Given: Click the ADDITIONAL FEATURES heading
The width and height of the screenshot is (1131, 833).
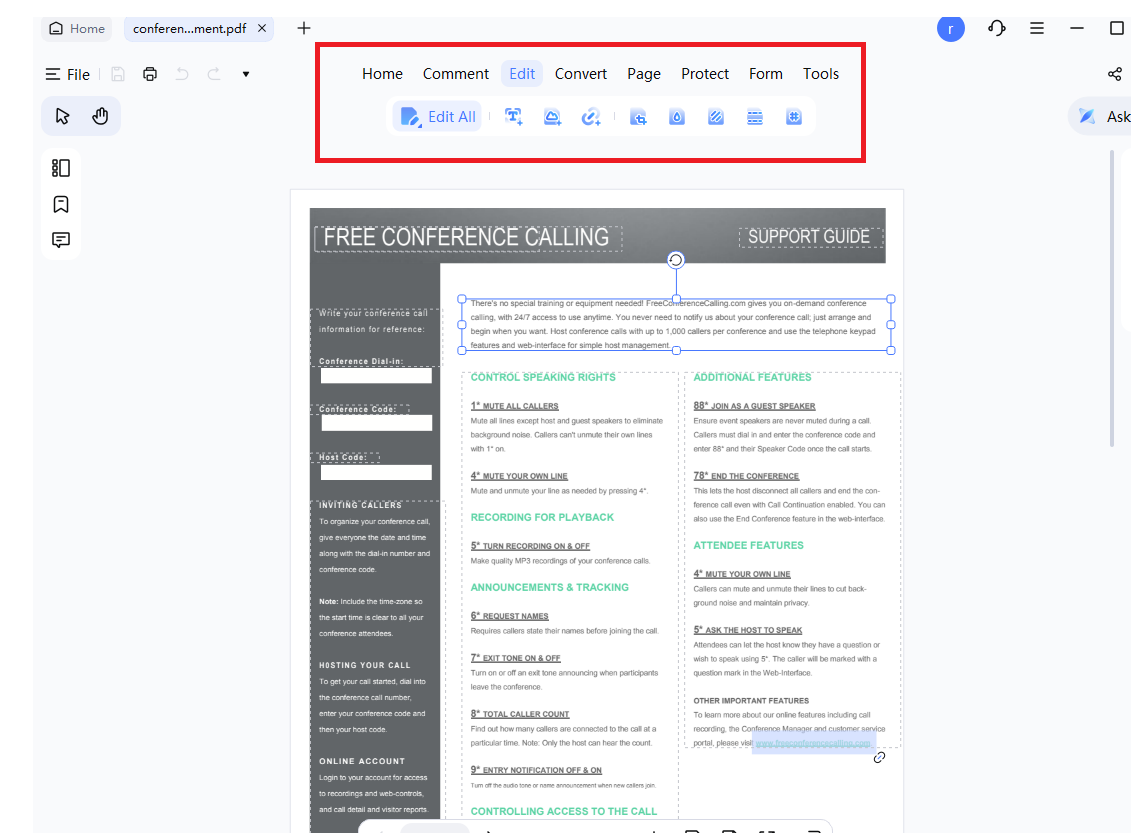Looking at the screenshot, I should [x=752, y=377].
